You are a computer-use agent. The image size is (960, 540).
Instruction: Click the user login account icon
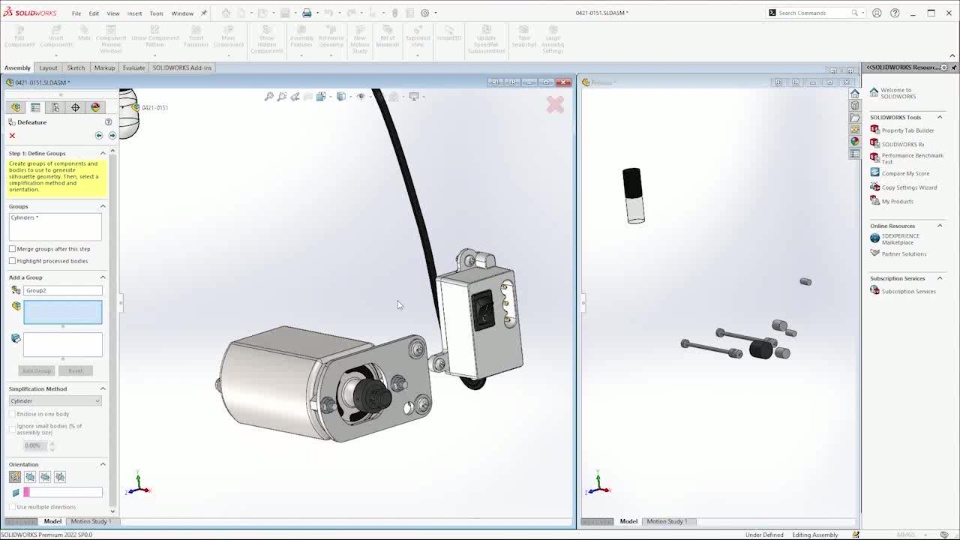877,13
